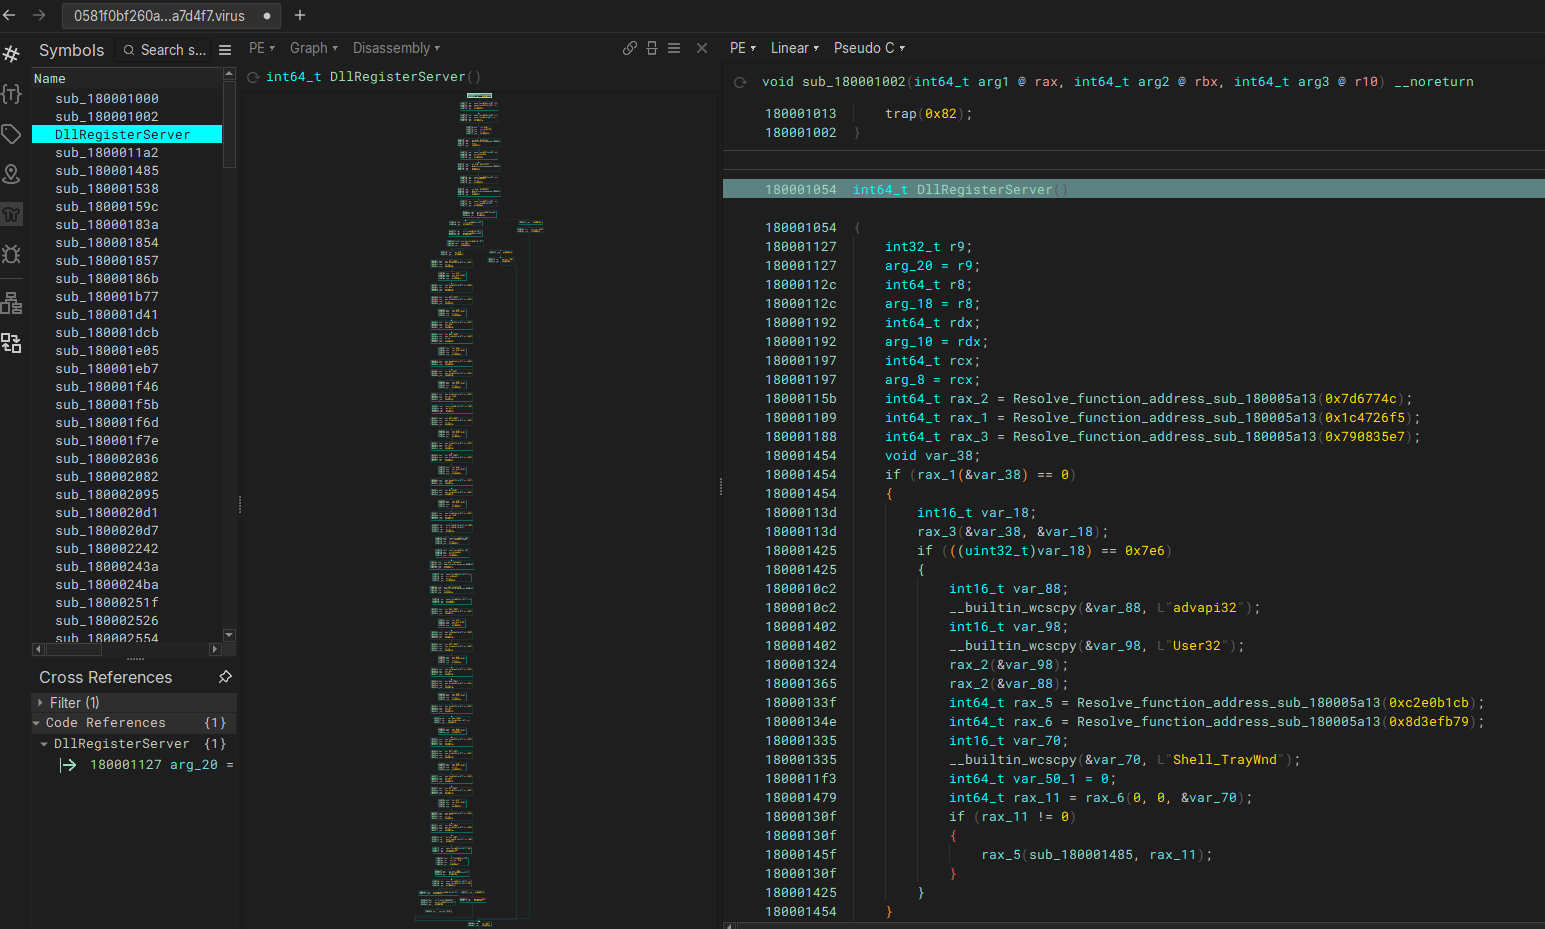The height and width of the screenshot is (929, 1545).
Task: Click the symbols list scroll right arrow
Action: (x=214, y=649)
